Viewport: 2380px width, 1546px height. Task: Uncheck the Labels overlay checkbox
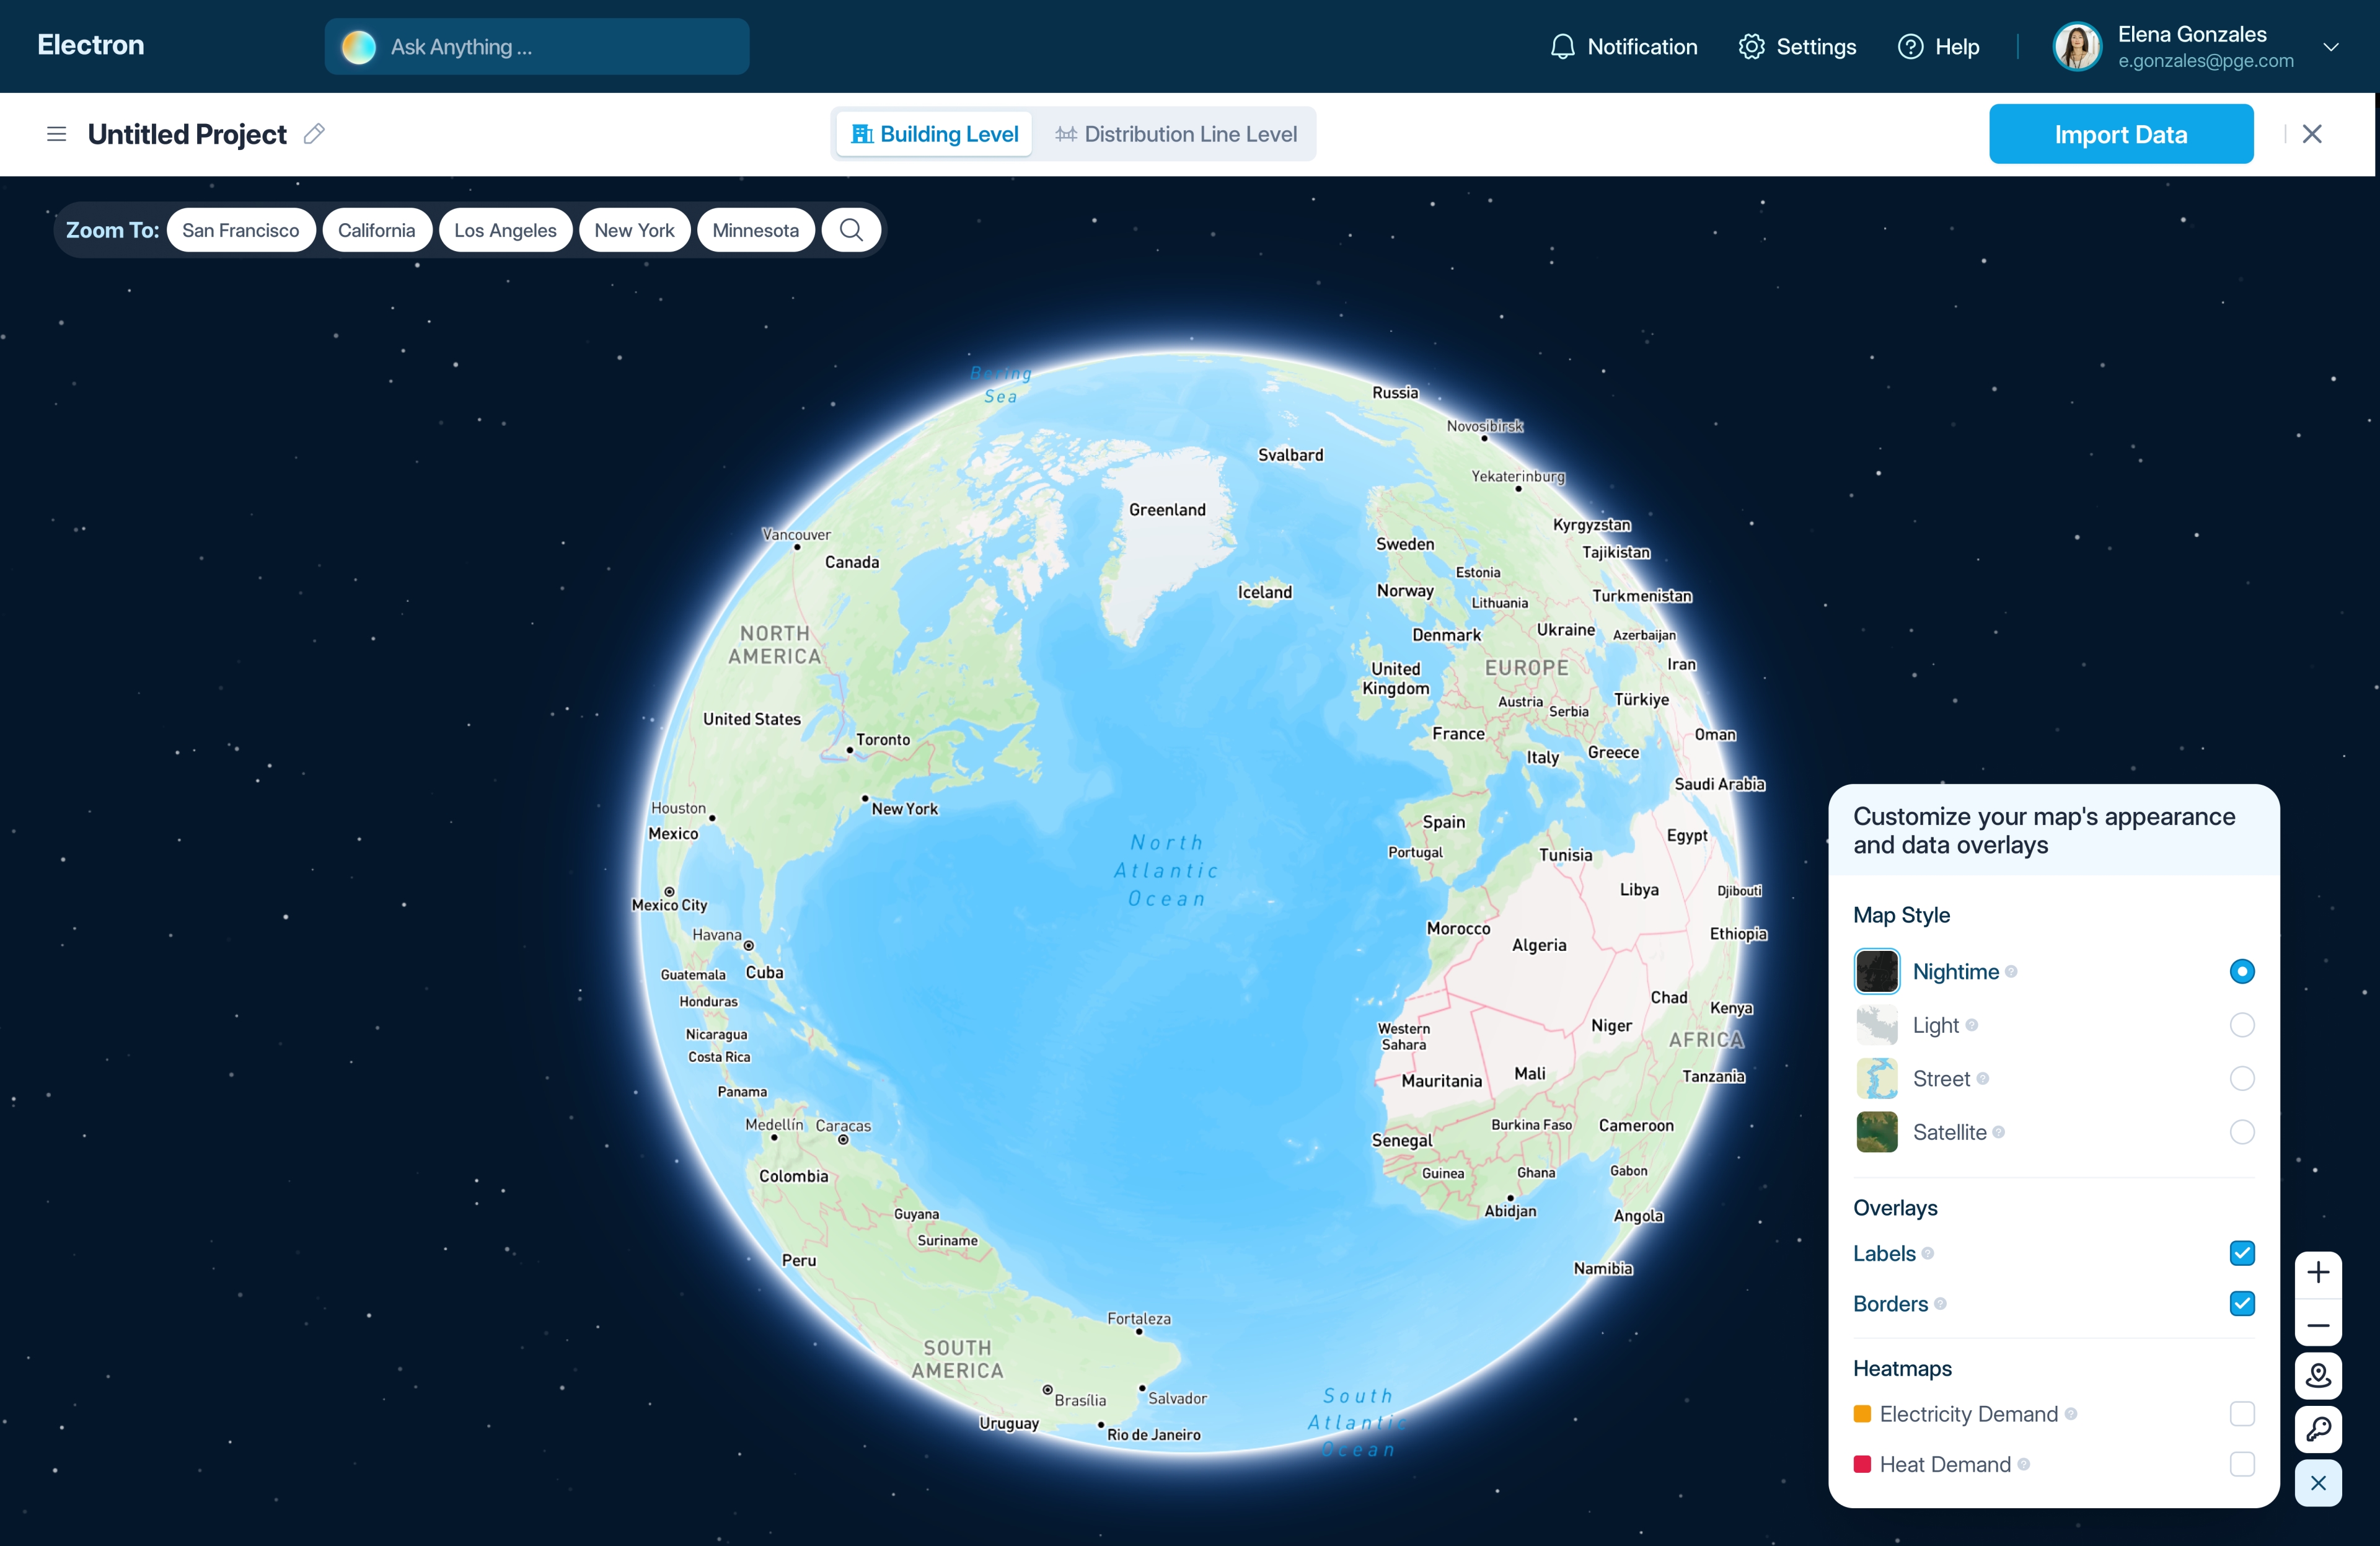(x=2242, y=1253)
